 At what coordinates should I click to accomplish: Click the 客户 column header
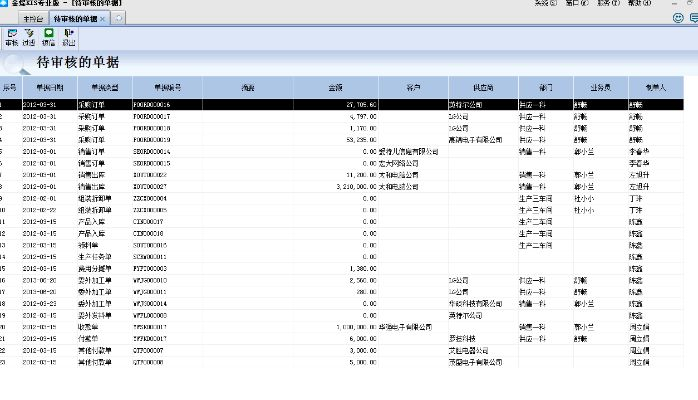click(x=414, y=88)
